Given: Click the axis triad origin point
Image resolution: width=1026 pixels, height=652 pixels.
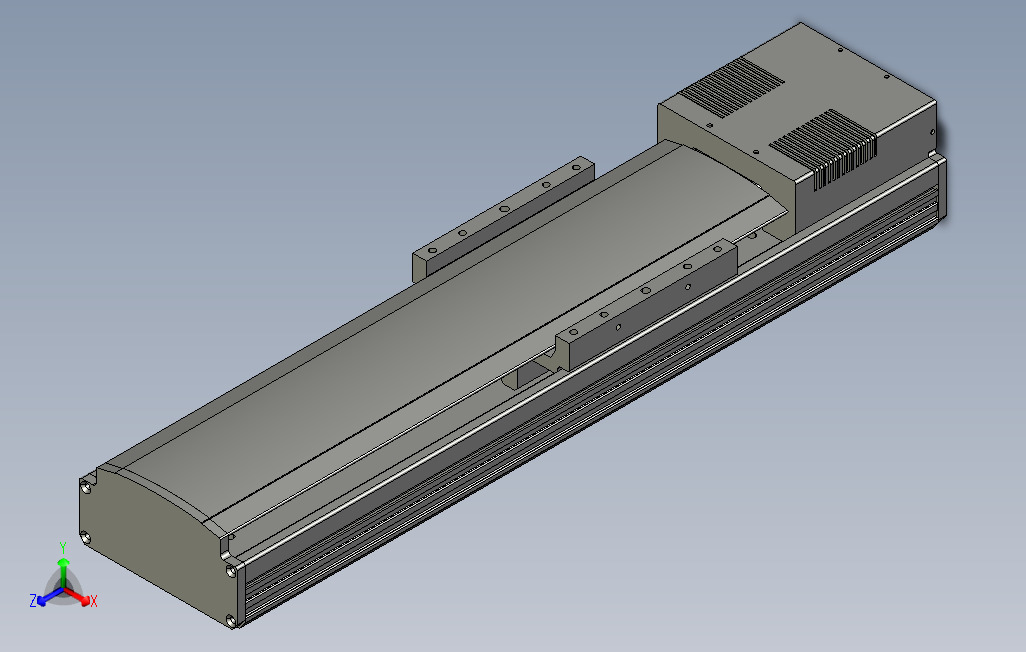Looking at the screenshot, I should click(x=63, y=587).
